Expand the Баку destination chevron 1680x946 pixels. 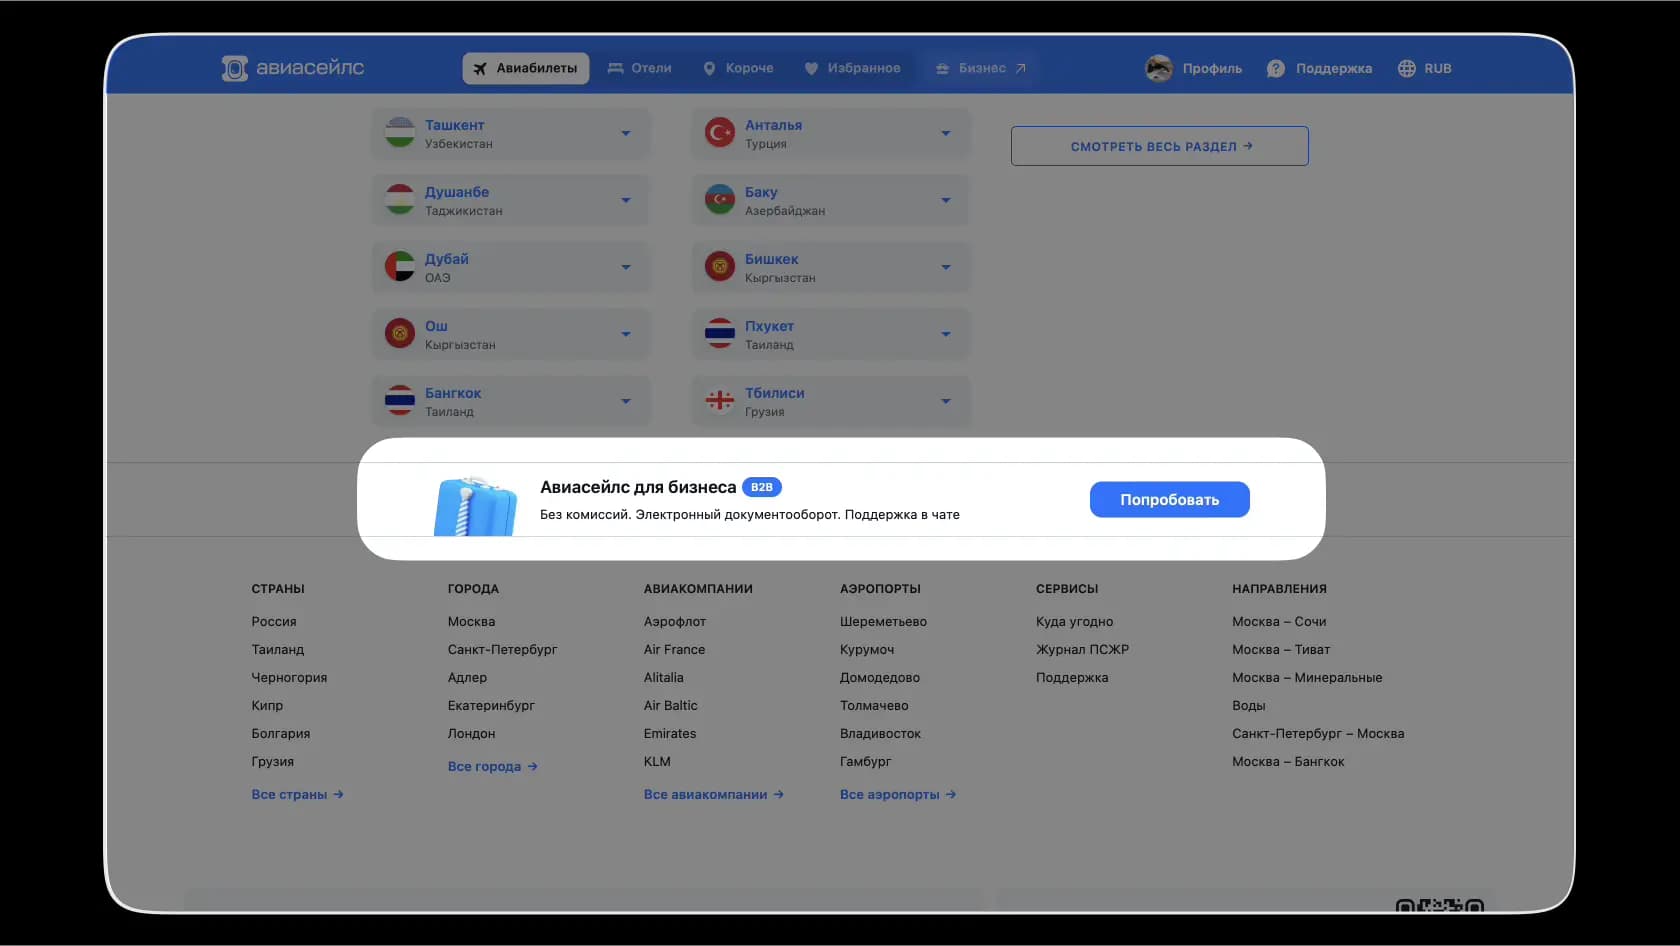(x=946, y=200)
